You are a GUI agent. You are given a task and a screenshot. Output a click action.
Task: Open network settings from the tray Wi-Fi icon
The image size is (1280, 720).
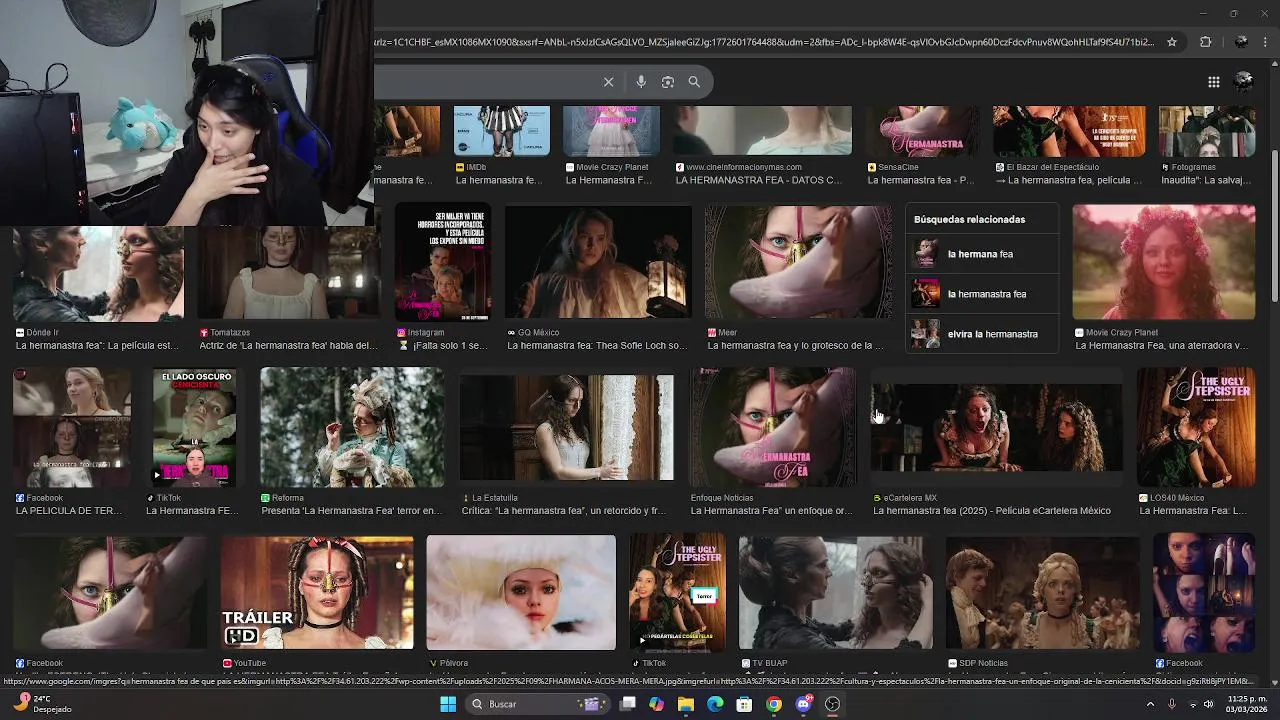1191,704
